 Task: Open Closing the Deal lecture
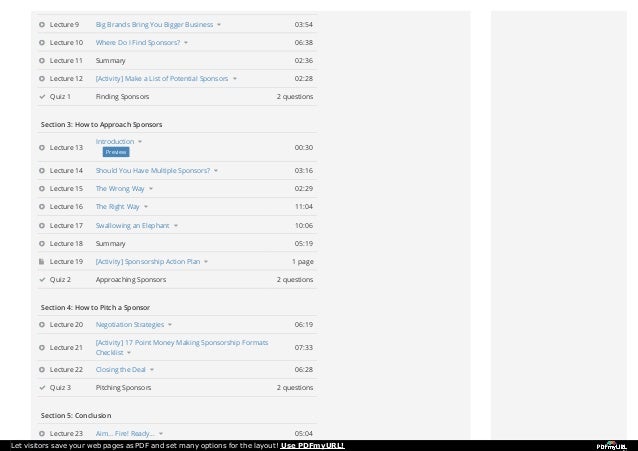[x=120, y=370]
